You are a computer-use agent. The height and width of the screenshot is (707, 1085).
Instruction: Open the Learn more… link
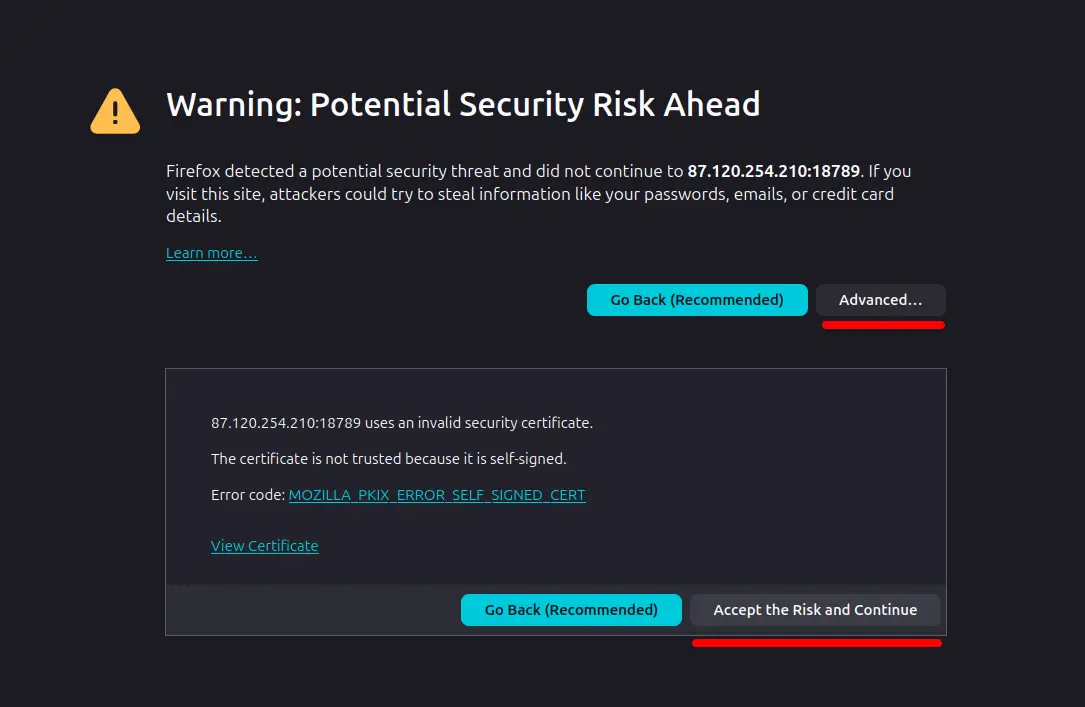tap(211, 252)
